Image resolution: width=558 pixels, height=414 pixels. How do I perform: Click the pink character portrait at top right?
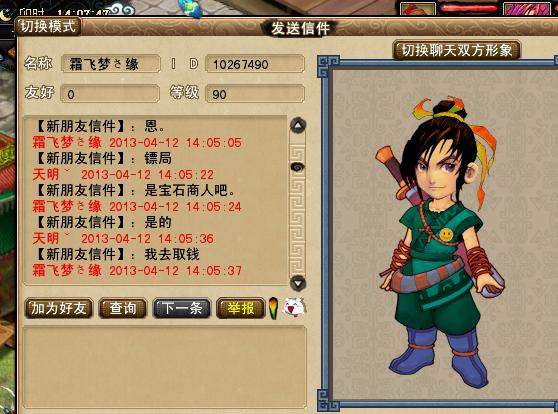pyautogui.click(x=527, y=8)
